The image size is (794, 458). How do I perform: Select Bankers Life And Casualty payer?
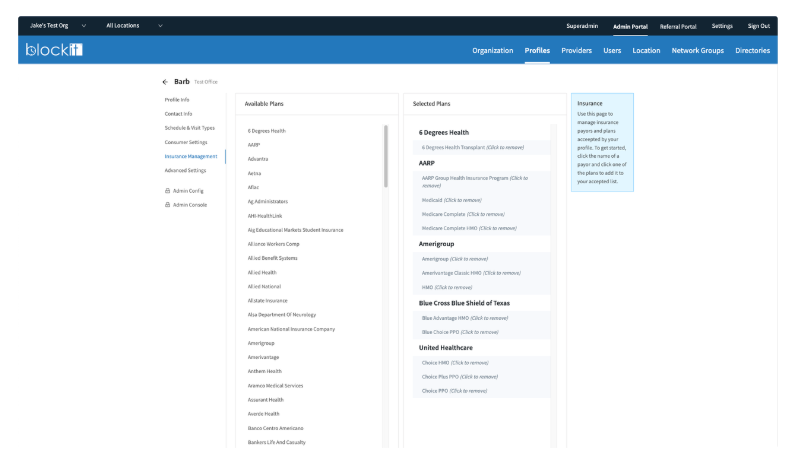click(276, 442)
